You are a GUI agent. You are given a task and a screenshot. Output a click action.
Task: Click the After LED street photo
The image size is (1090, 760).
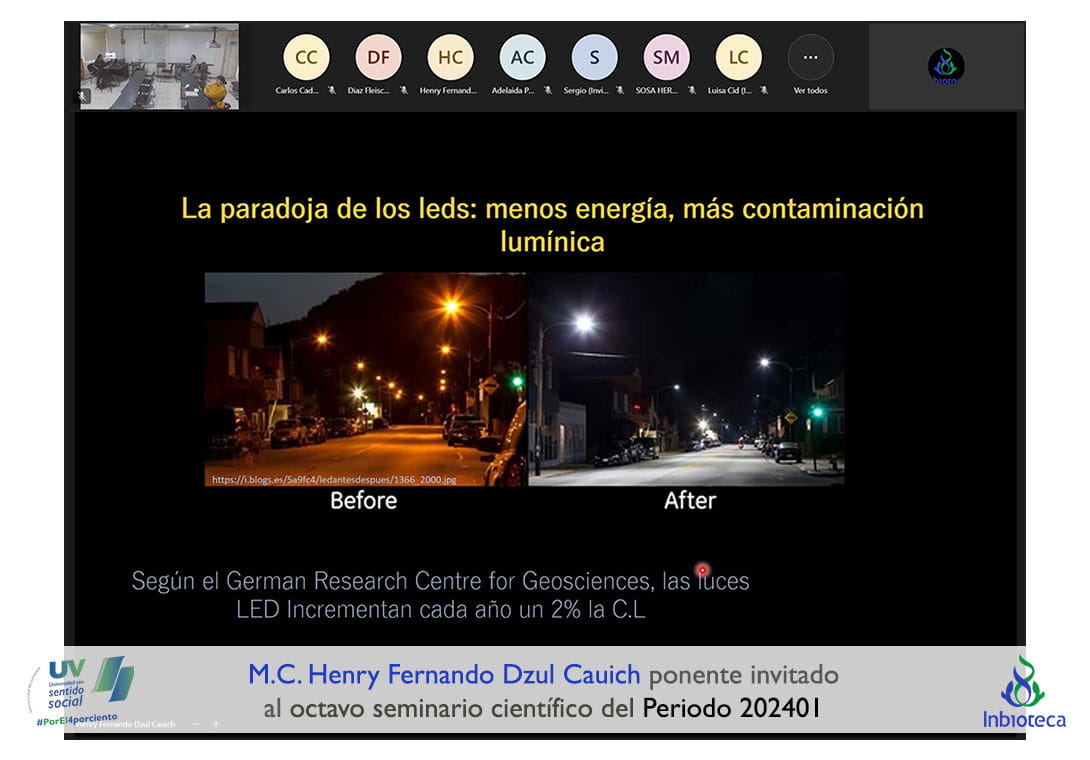(686, 378)
